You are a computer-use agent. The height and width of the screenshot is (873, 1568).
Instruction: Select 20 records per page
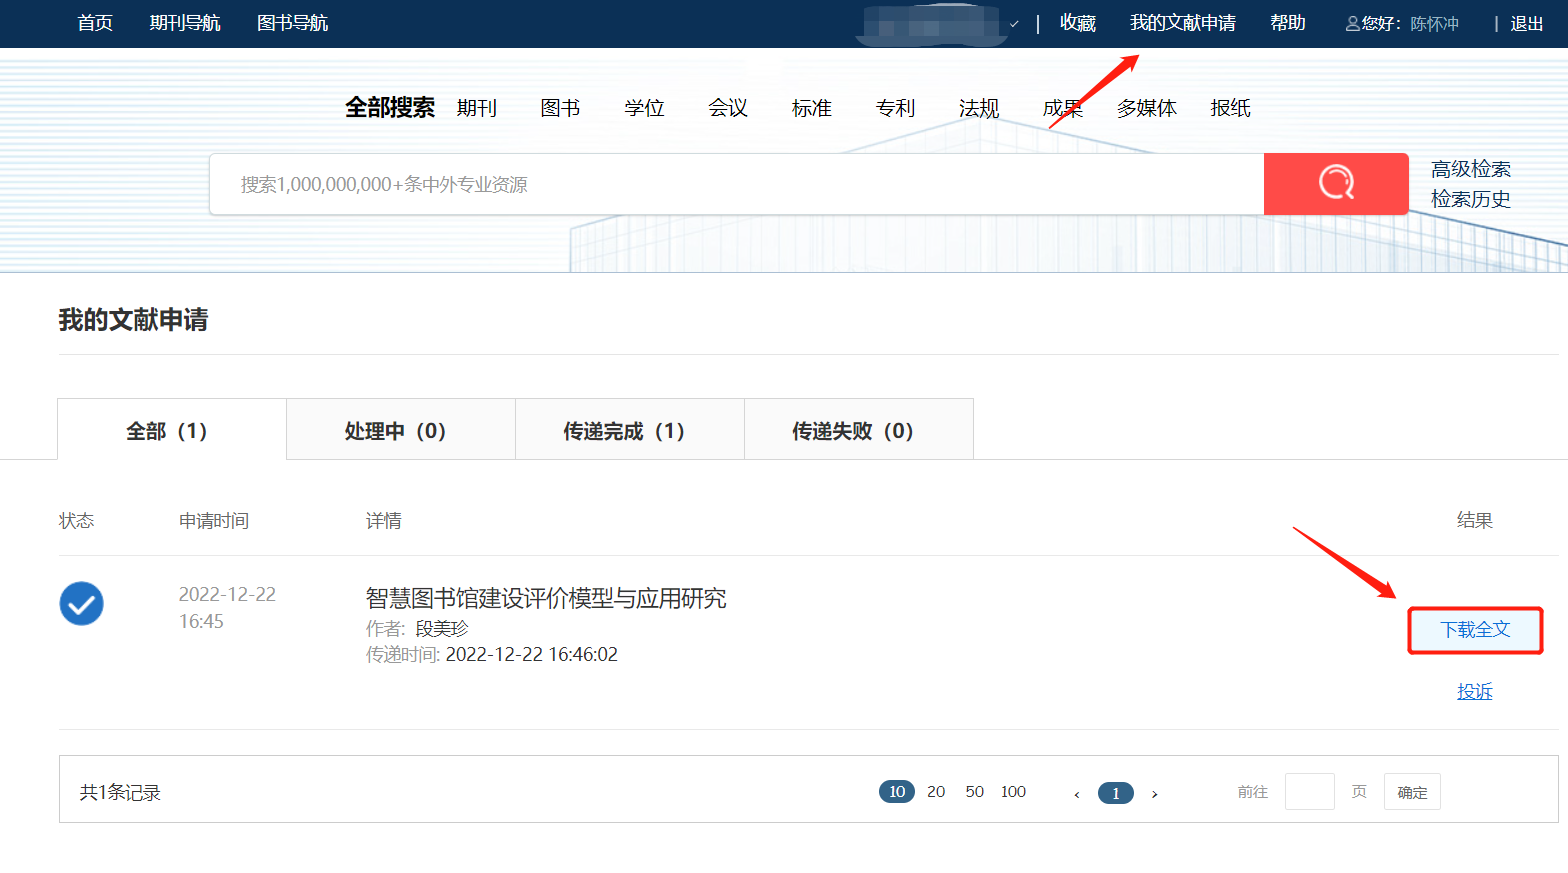click(x=935, y=792)
